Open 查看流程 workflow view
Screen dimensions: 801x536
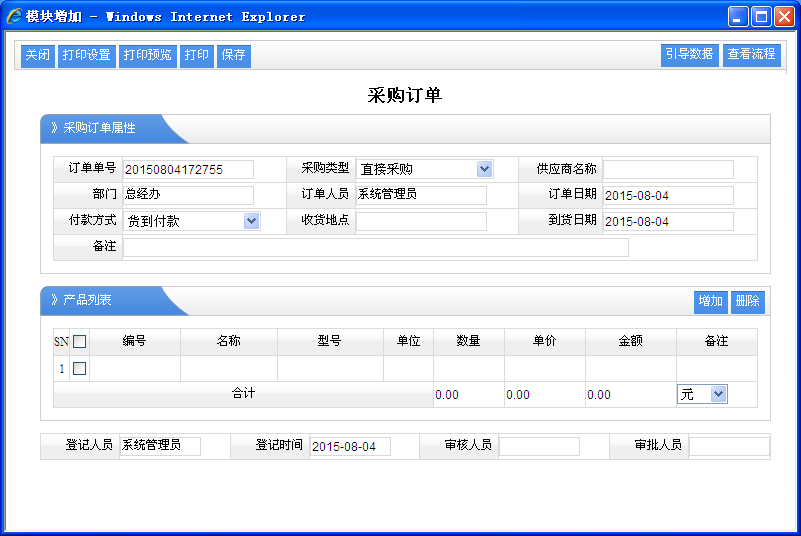[751, 55]
